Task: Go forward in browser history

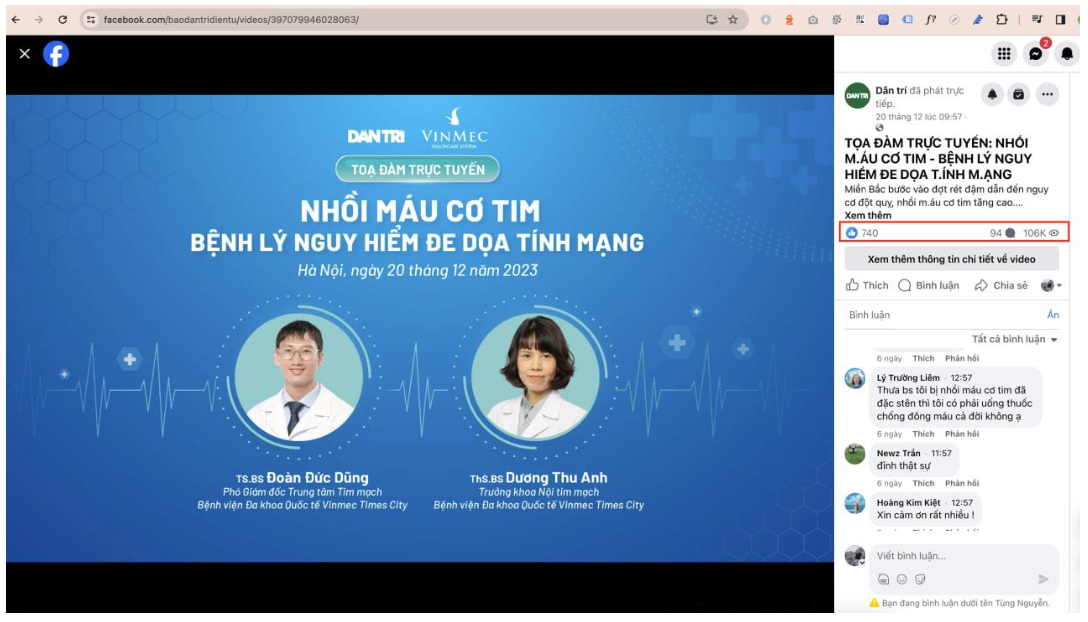Action: [39, 19]
